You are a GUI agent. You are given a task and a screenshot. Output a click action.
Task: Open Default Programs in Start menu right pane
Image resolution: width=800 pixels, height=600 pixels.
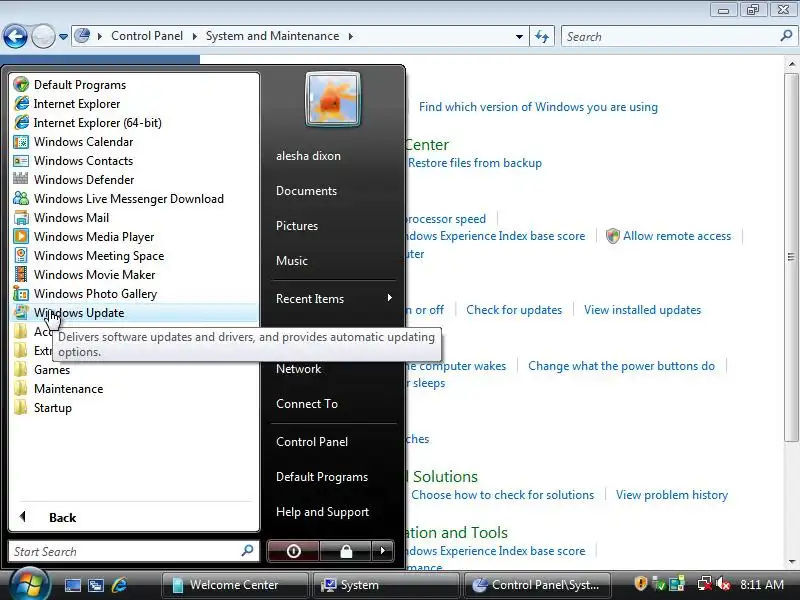(322, 477)
